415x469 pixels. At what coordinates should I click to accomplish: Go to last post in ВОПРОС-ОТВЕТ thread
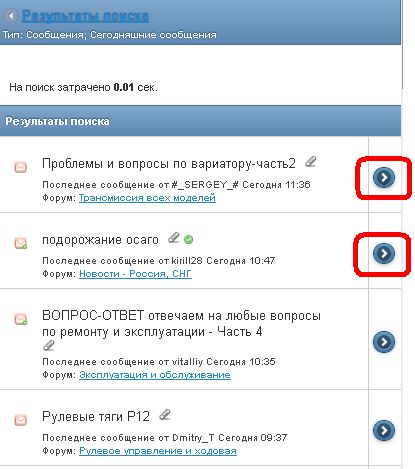pos(384,342)
